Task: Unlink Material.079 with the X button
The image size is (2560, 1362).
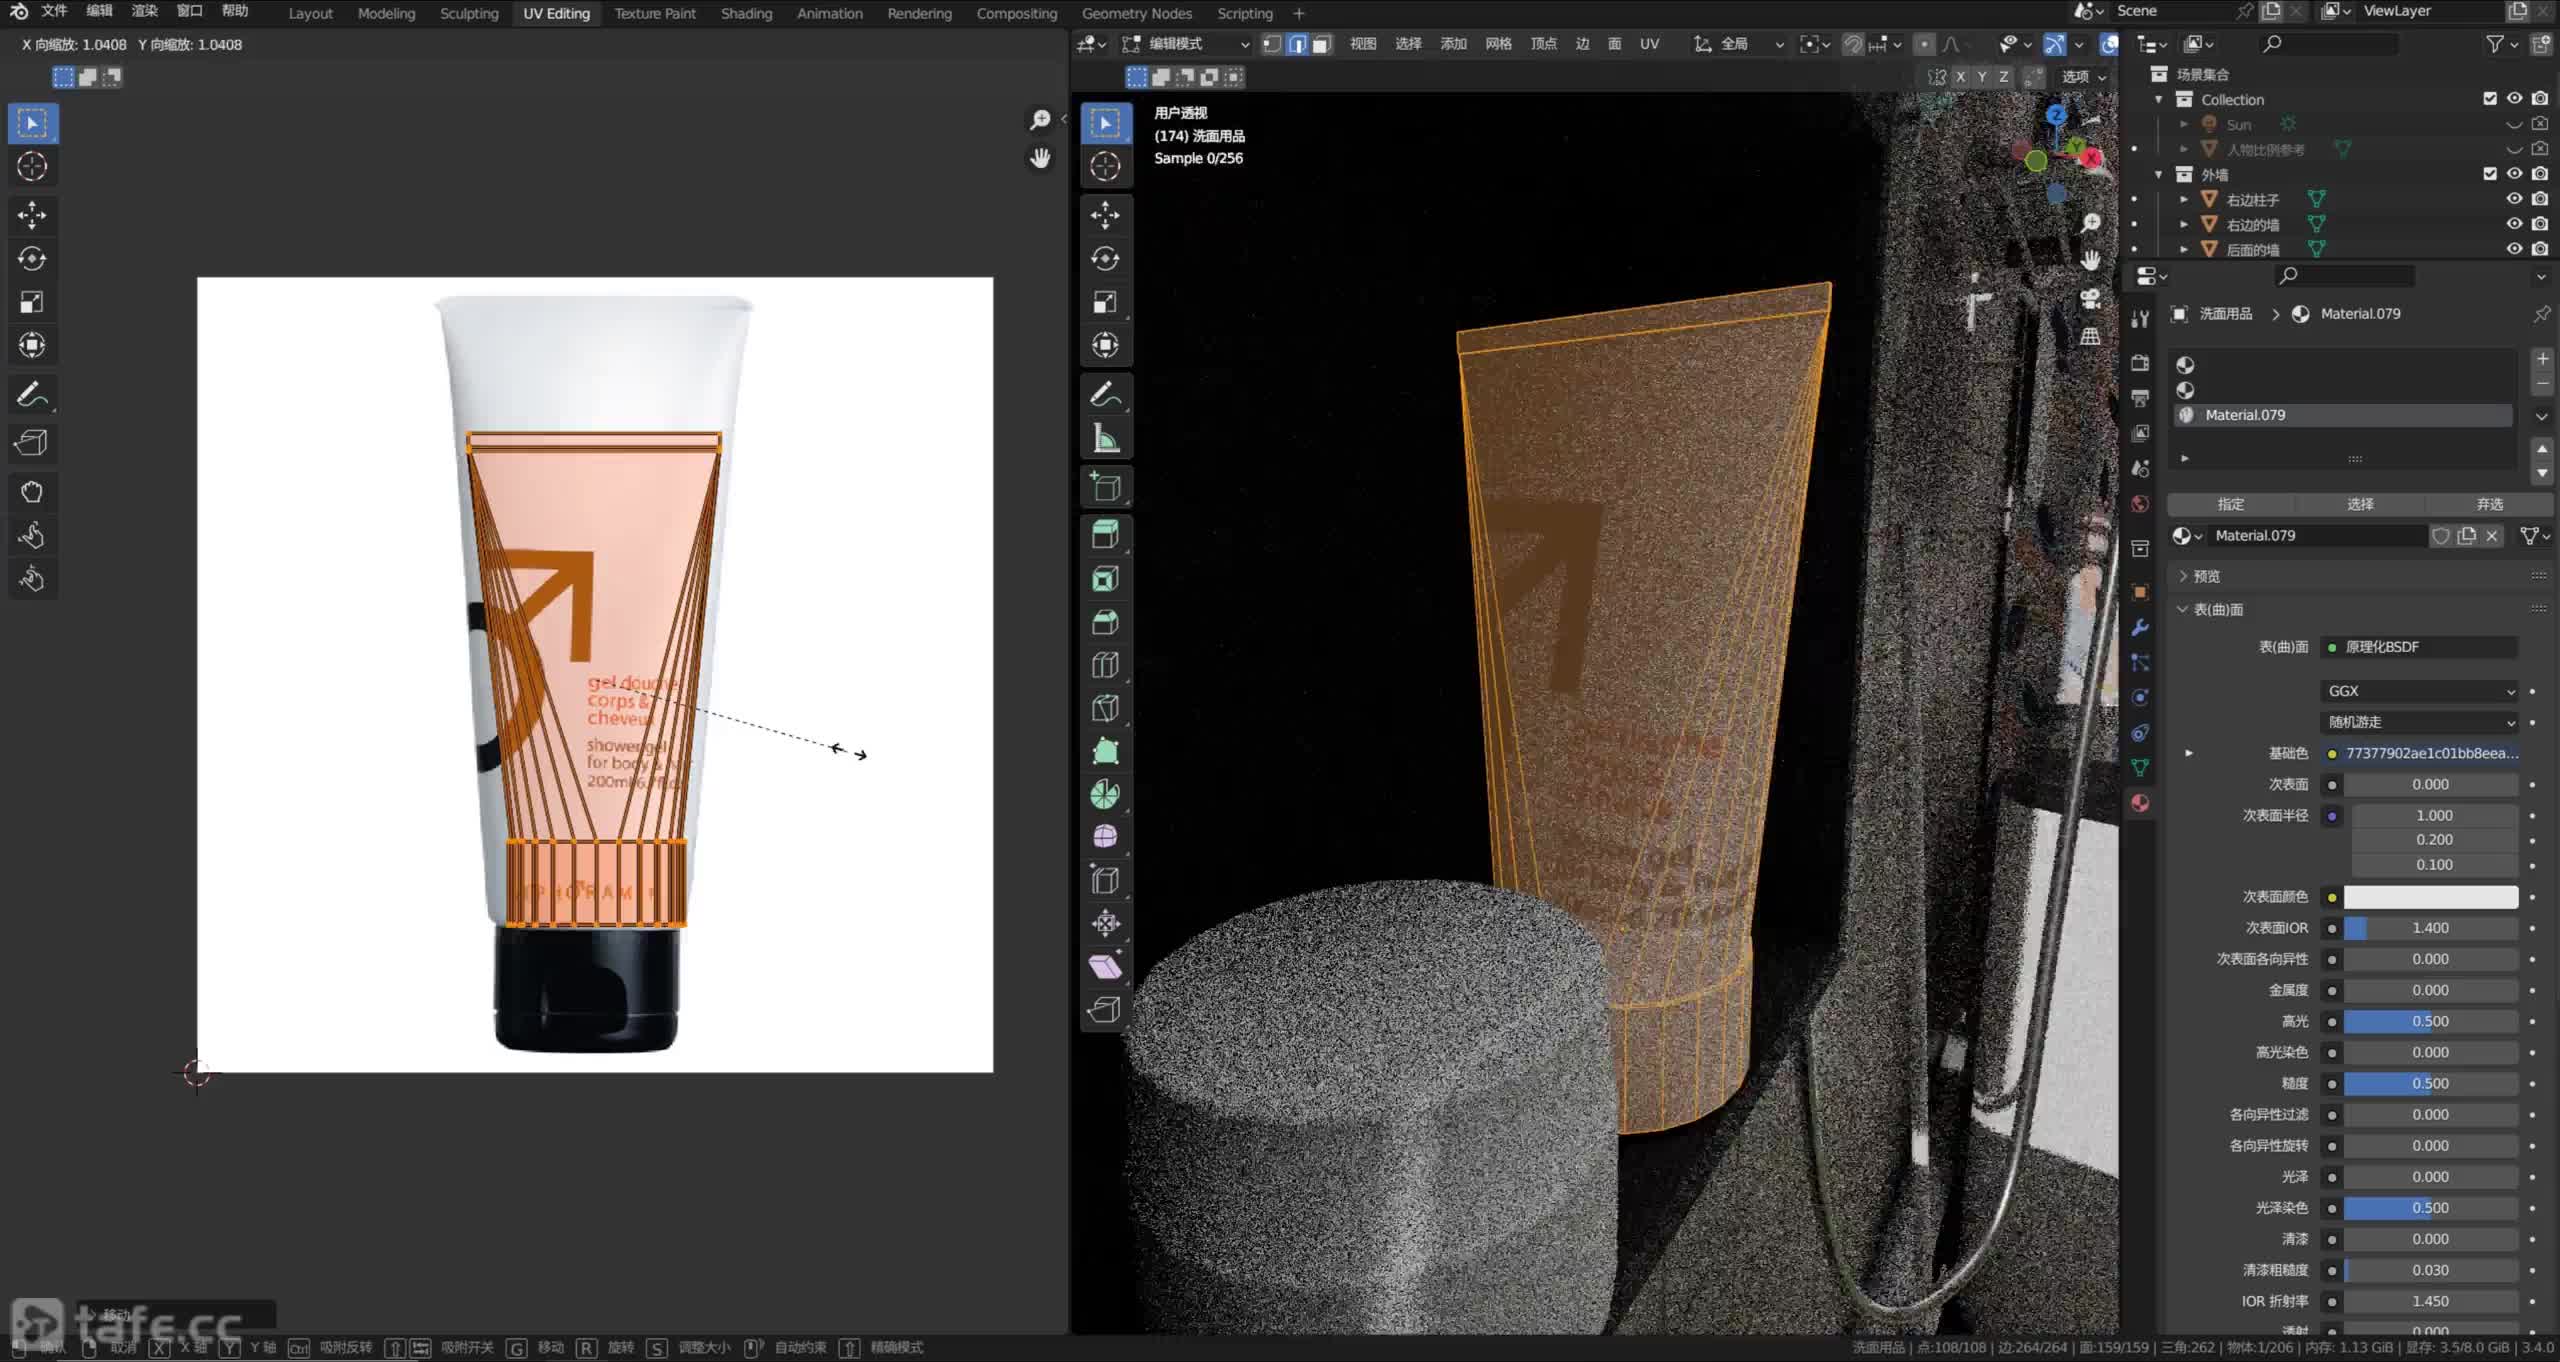Action: point(2492,536)
